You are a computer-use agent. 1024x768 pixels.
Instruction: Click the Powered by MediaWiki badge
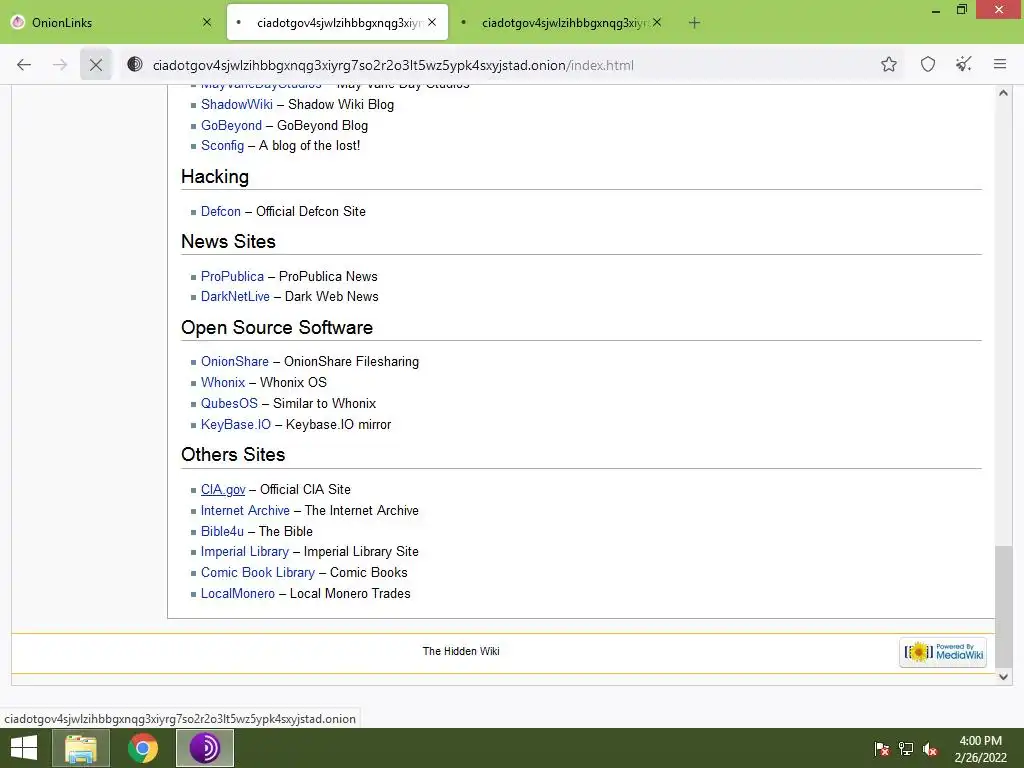tap(943, 652)
